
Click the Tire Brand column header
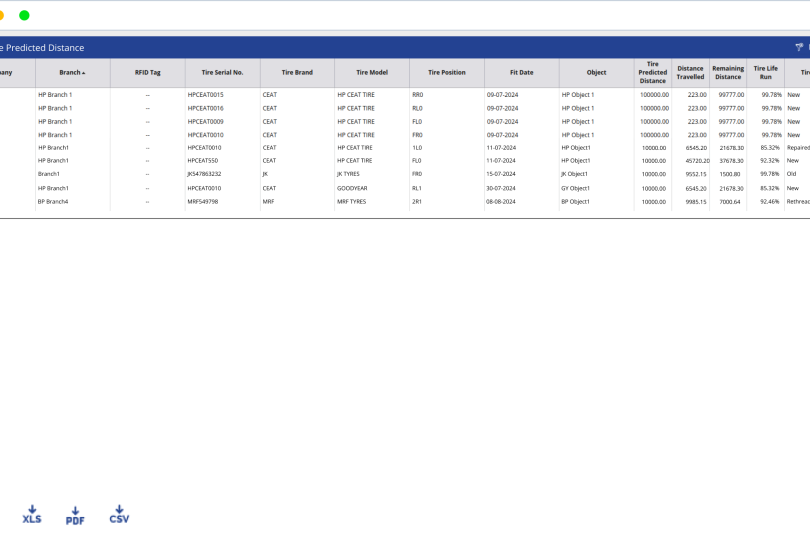pyautogui.click(x=297, y=73)
